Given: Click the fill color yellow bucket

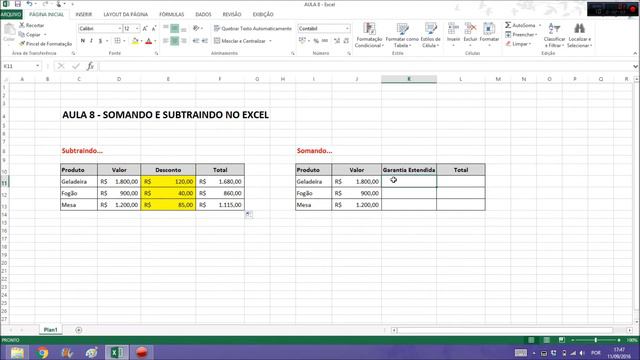Looking at the screenshot, I should coord(135,41).
